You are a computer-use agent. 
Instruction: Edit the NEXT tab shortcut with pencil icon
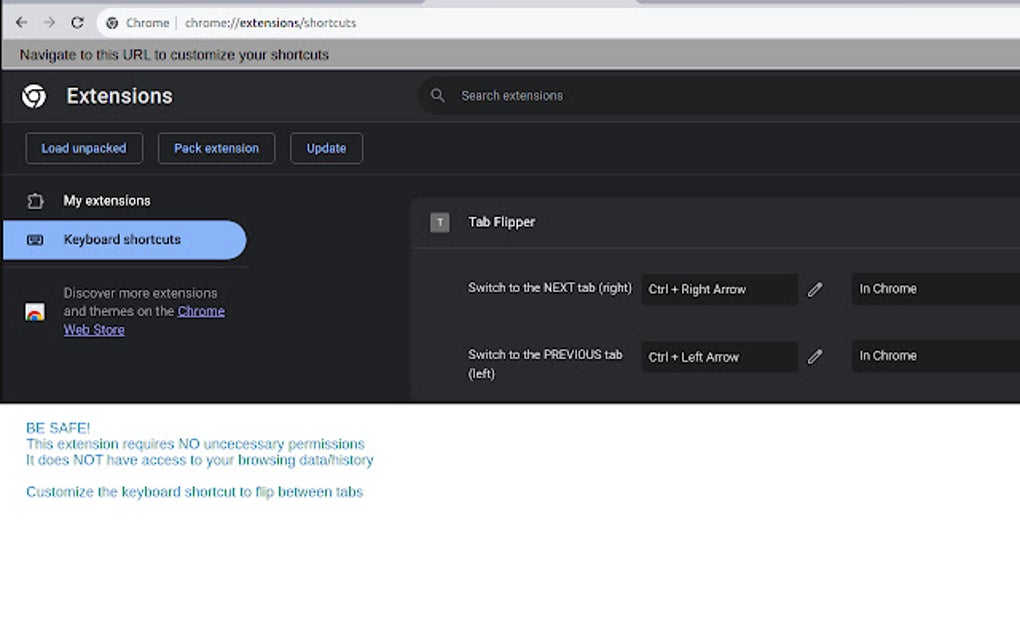[815, 289]
